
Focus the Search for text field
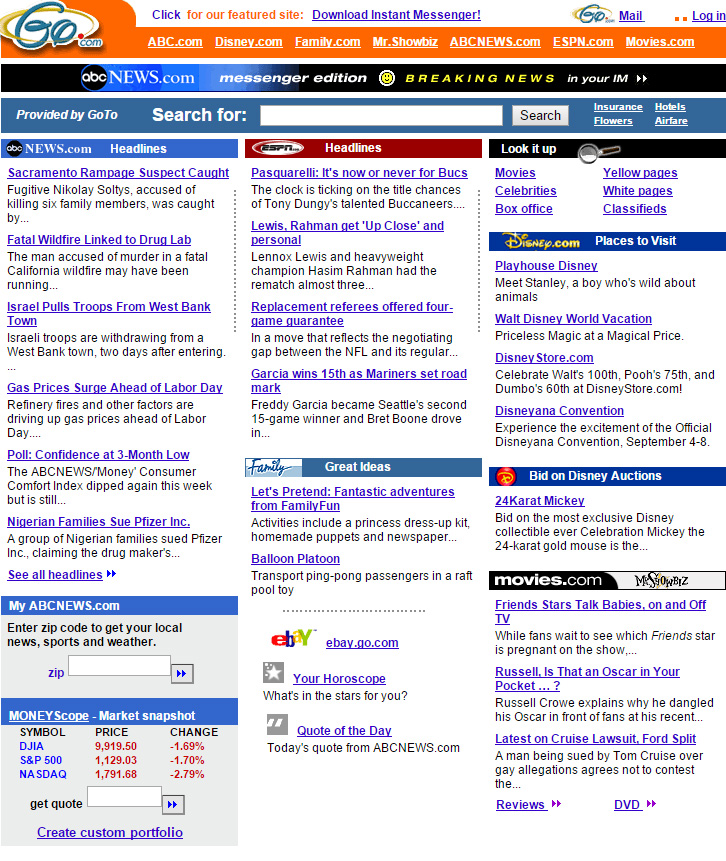[381, 115]
